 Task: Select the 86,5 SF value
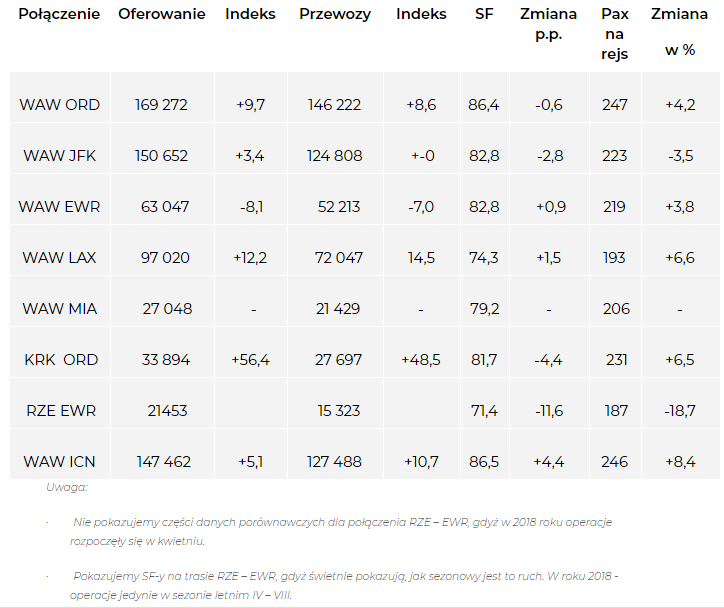point(484,462)
